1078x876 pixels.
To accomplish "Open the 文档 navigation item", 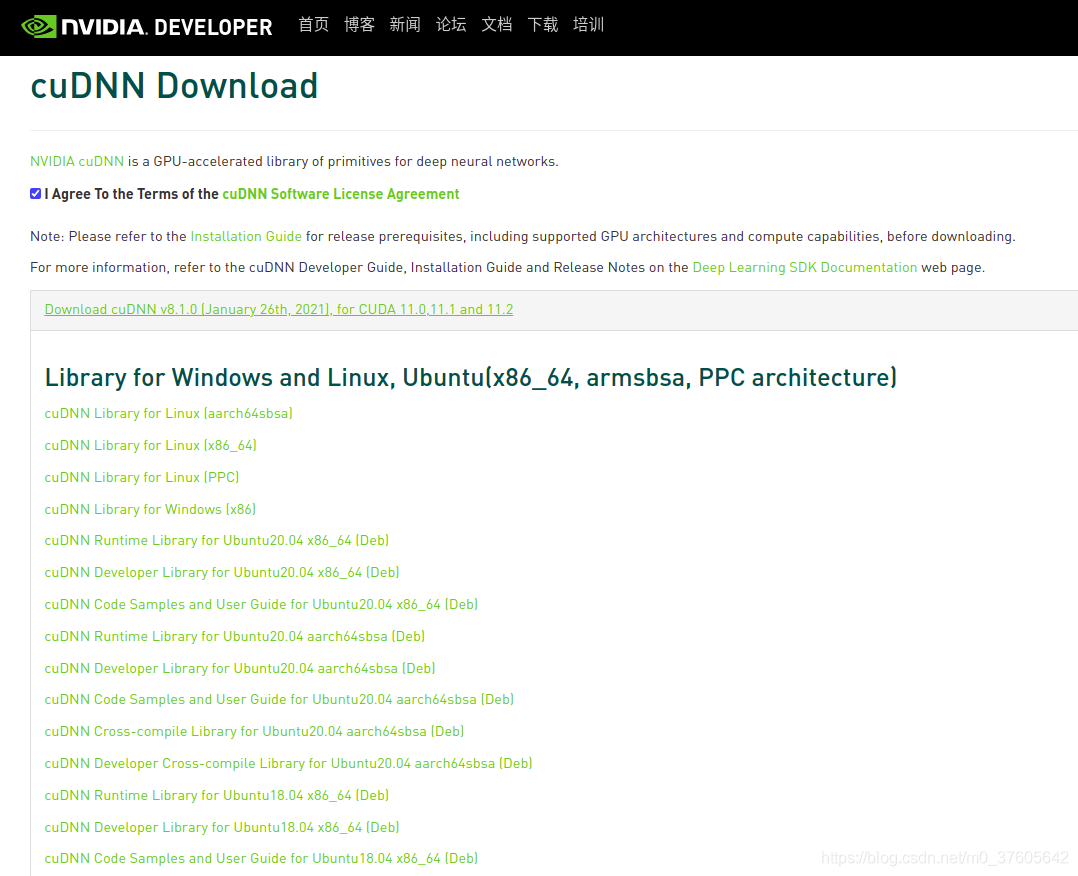I will point(496,25).
